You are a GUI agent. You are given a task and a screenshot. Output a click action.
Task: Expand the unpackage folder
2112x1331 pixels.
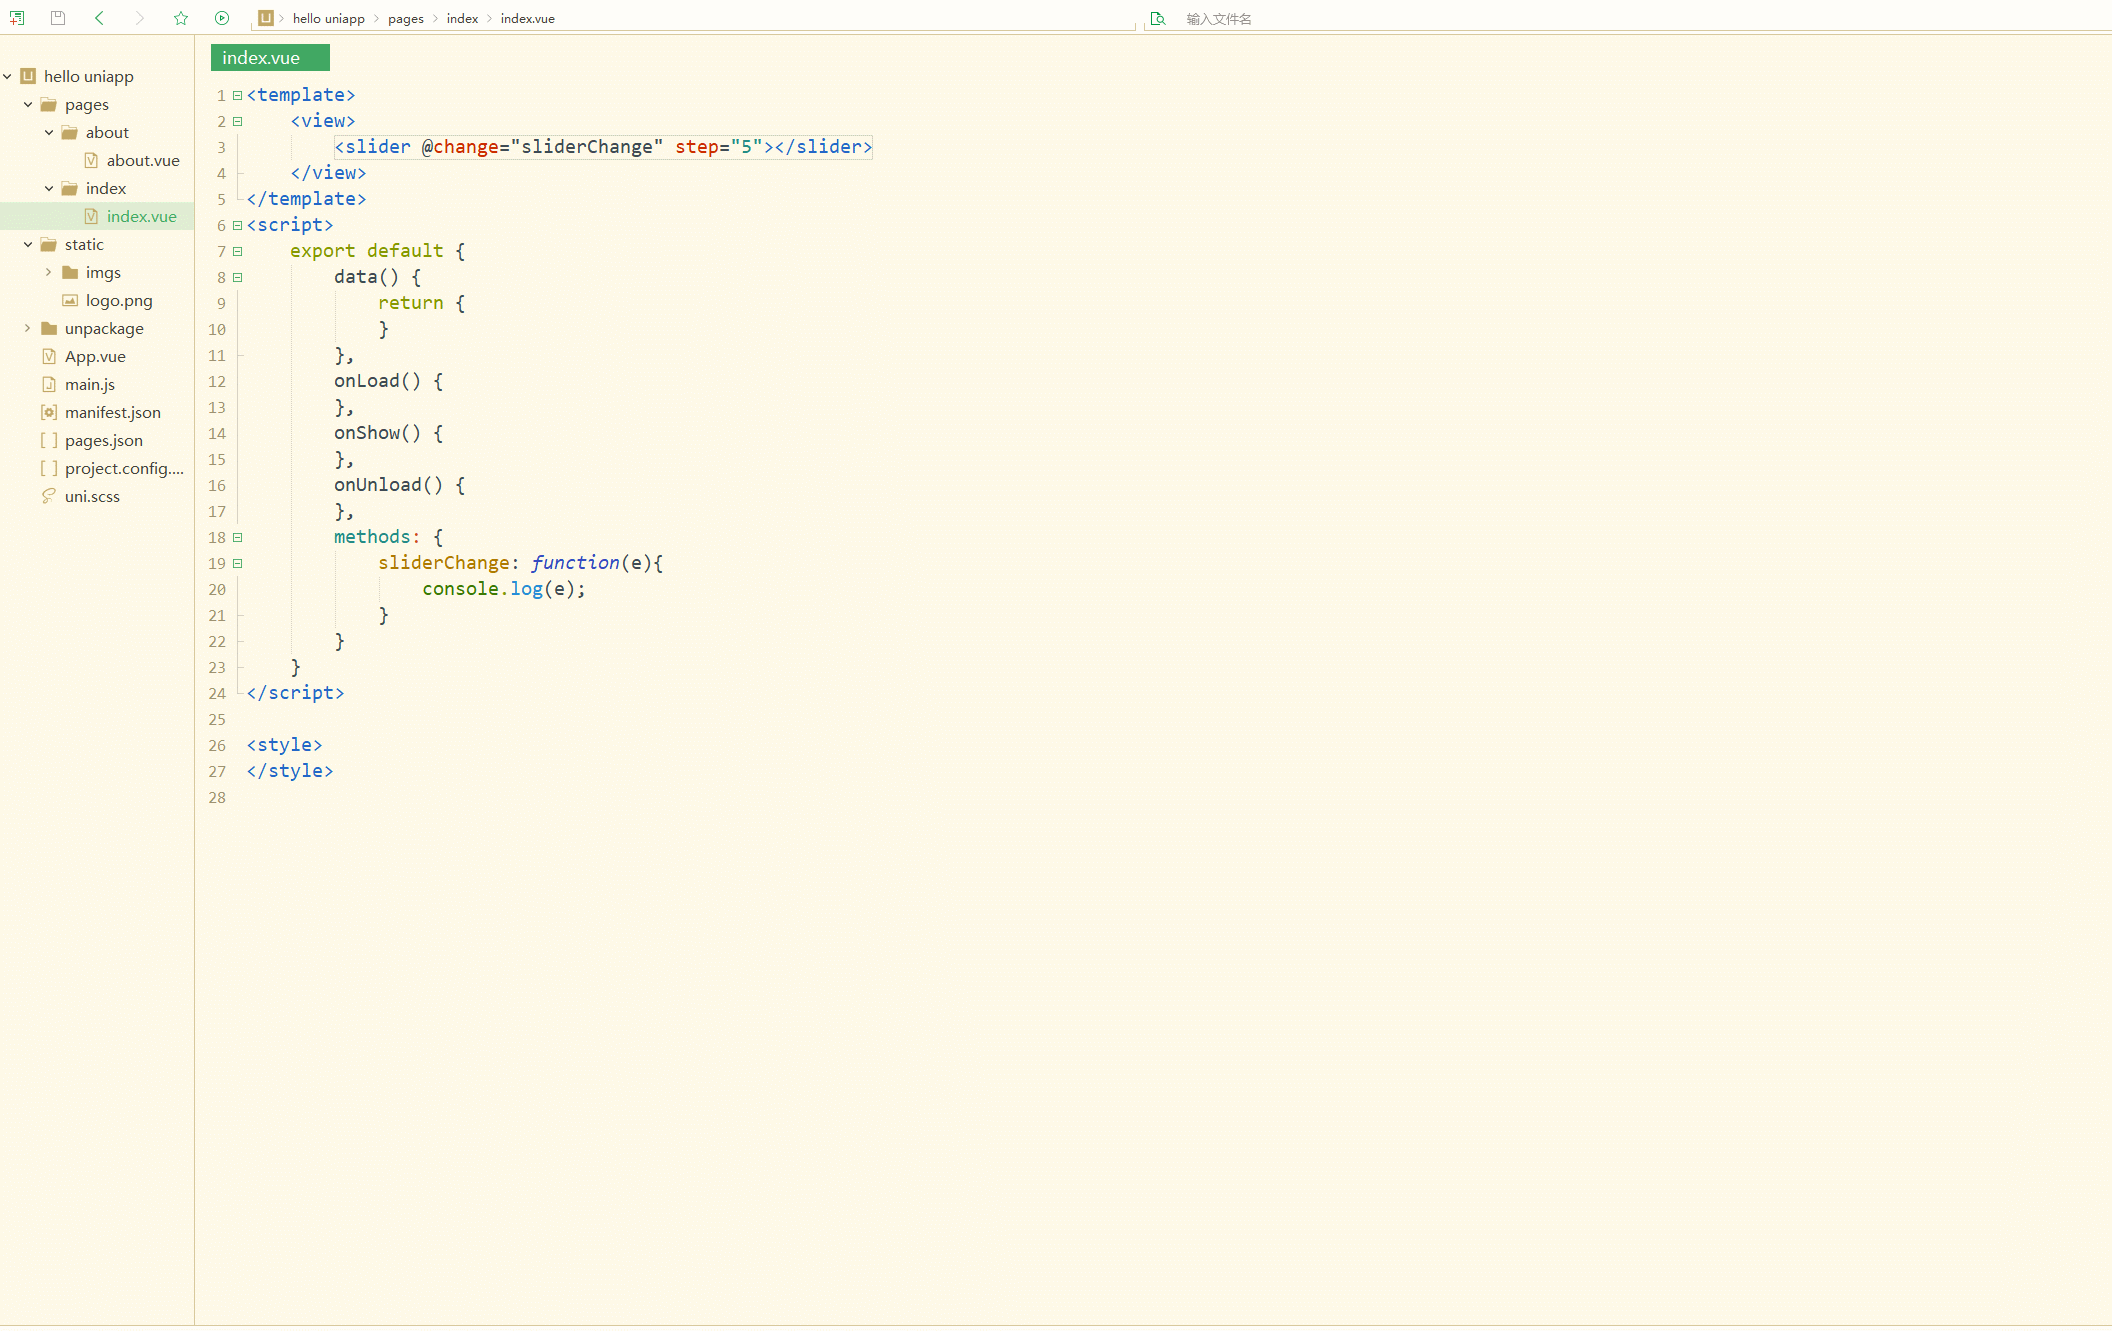28,328
